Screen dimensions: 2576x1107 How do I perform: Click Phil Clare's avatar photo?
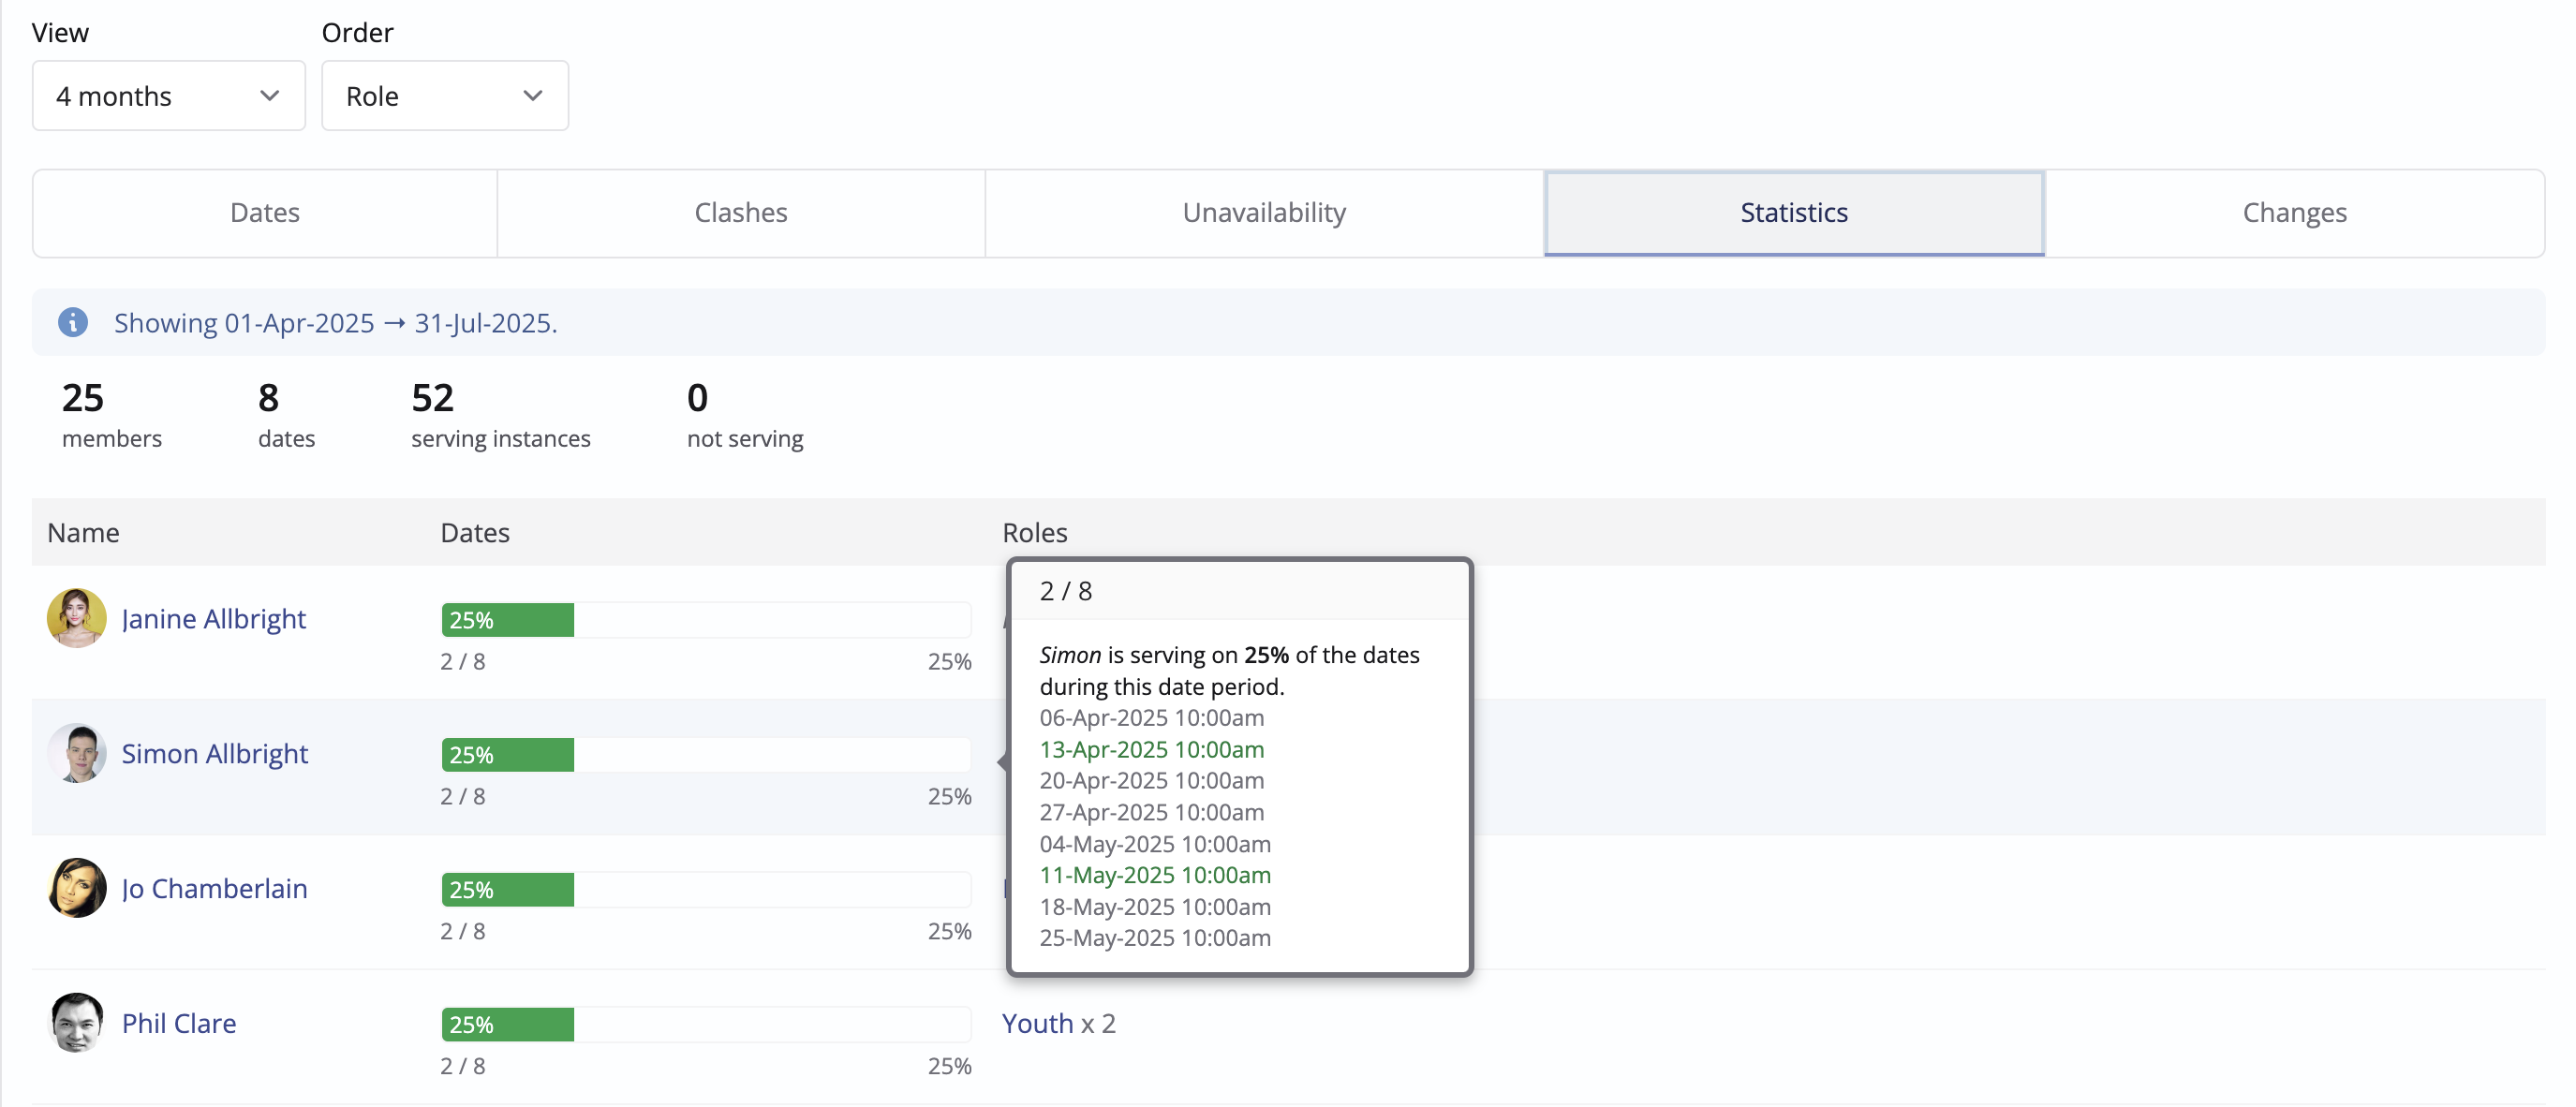[76, 1022]
